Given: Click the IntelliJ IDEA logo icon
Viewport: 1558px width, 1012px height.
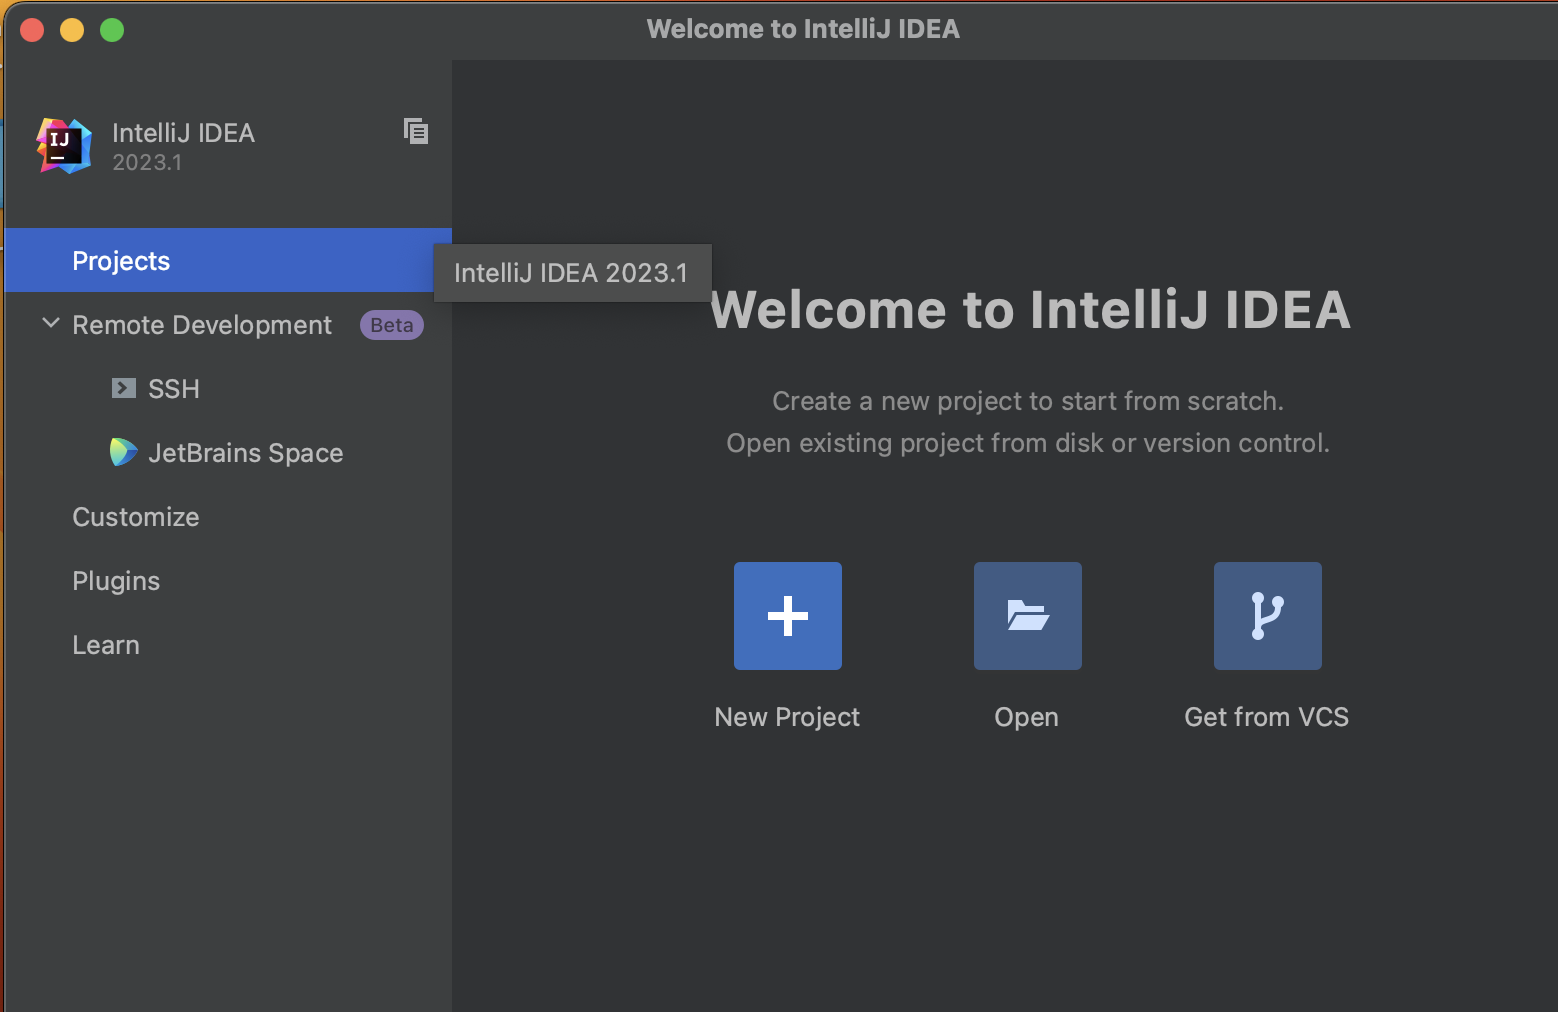Looking at the screenshot, I should pyautogui.click(x=64, y=146).
